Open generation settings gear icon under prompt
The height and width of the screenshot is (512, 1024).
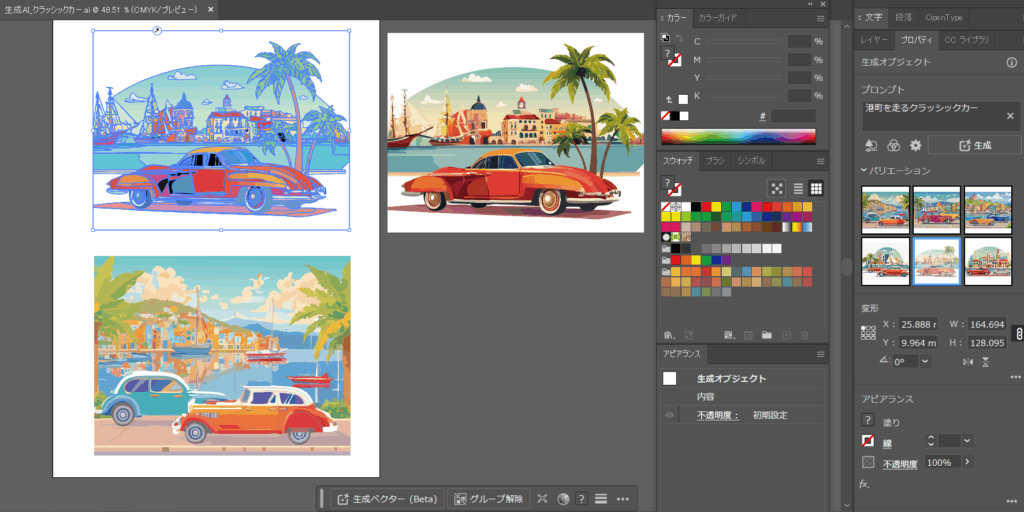point(915,145)
